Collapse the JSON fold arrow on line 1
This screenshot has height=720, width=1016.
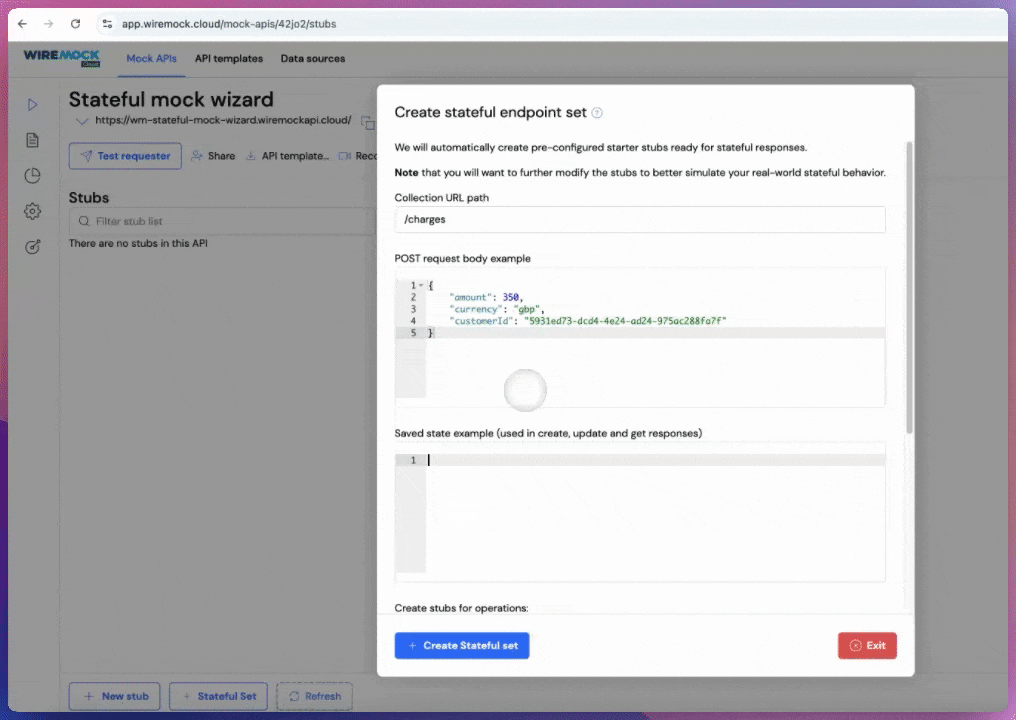coord(421,285)
